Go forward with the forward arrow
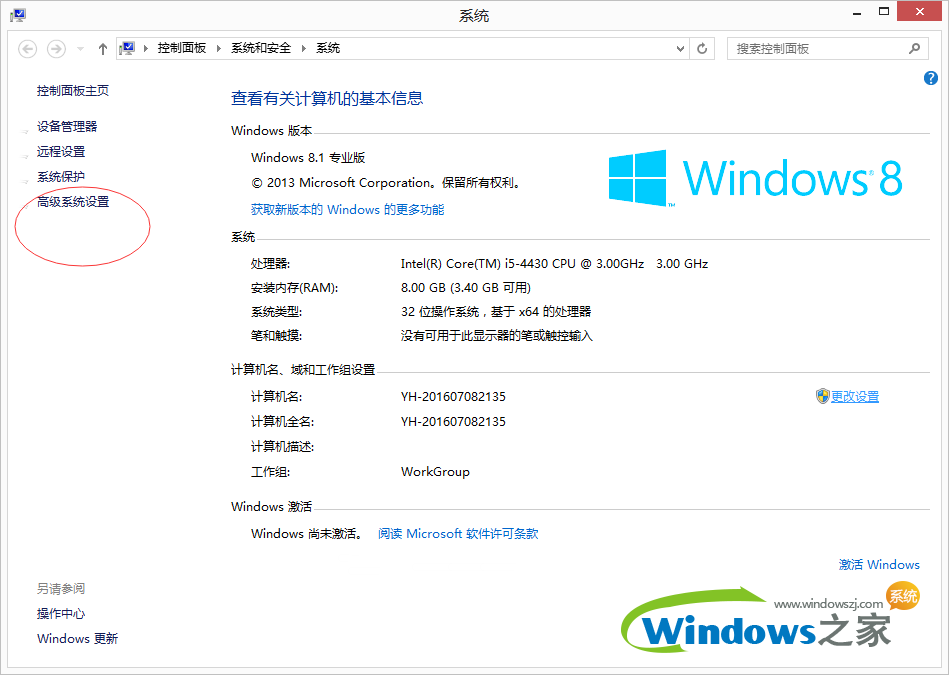The height and width of the screenshot is (675, 949). pyautogui.click(x=56, y=48)
